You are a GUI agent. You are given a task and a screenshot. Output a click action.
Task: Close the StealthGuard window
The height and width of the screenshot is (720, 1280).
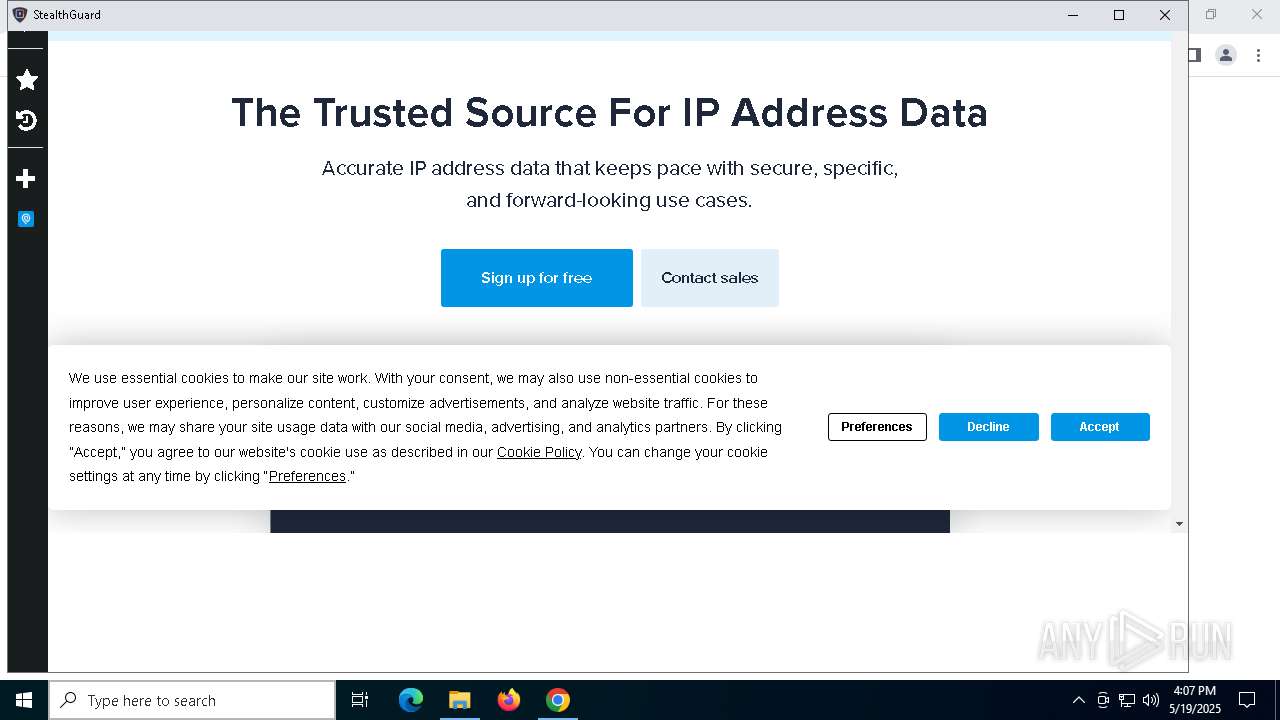(x=1165, y=15)
